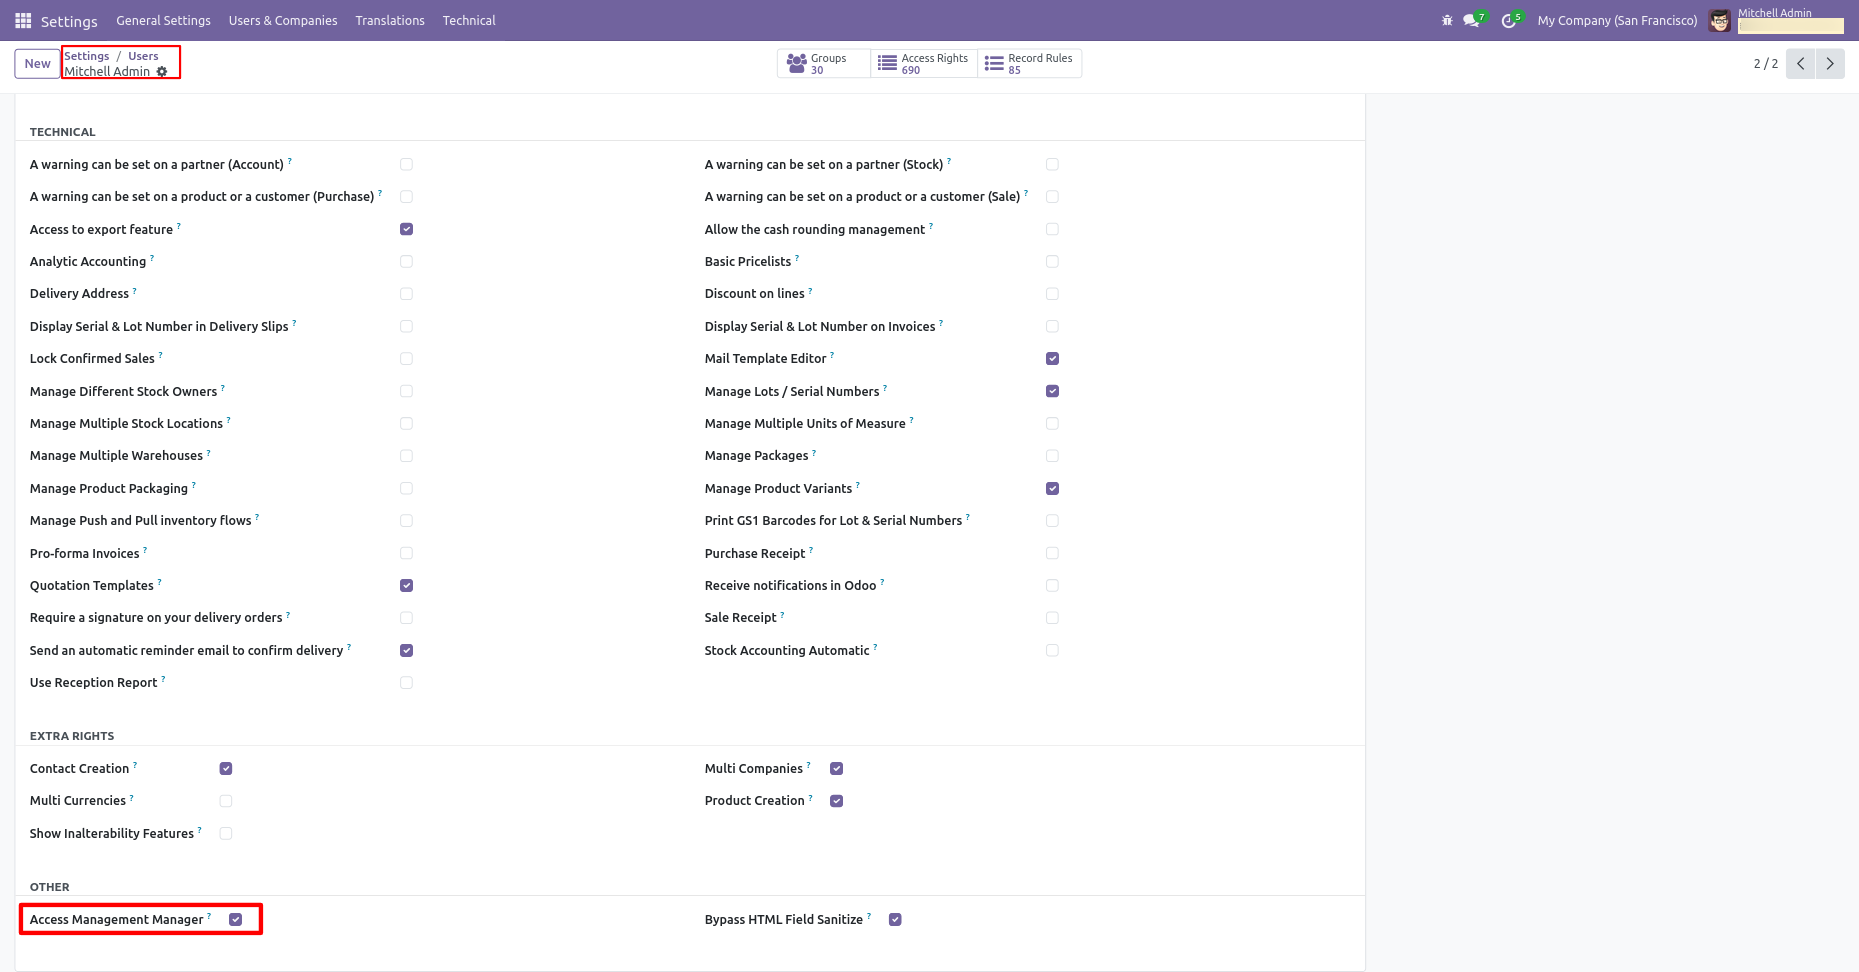
Task: Enable Analytic Accounting checkbox
Action: [x=406, y=261]
